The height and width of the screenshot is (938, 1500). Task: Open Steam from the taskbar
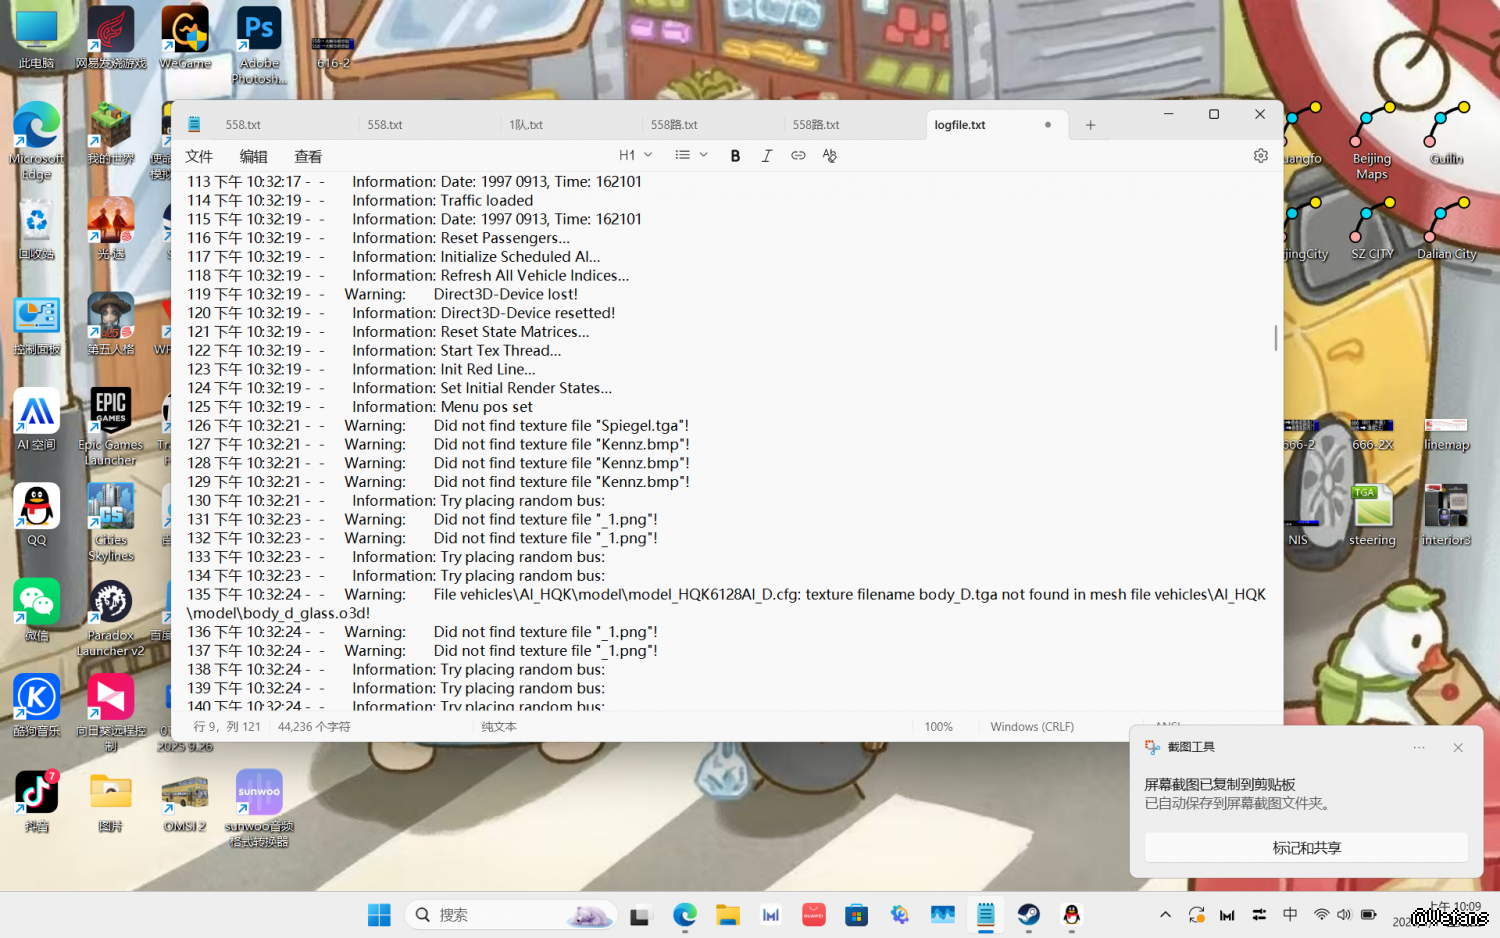coord(1028,915)
